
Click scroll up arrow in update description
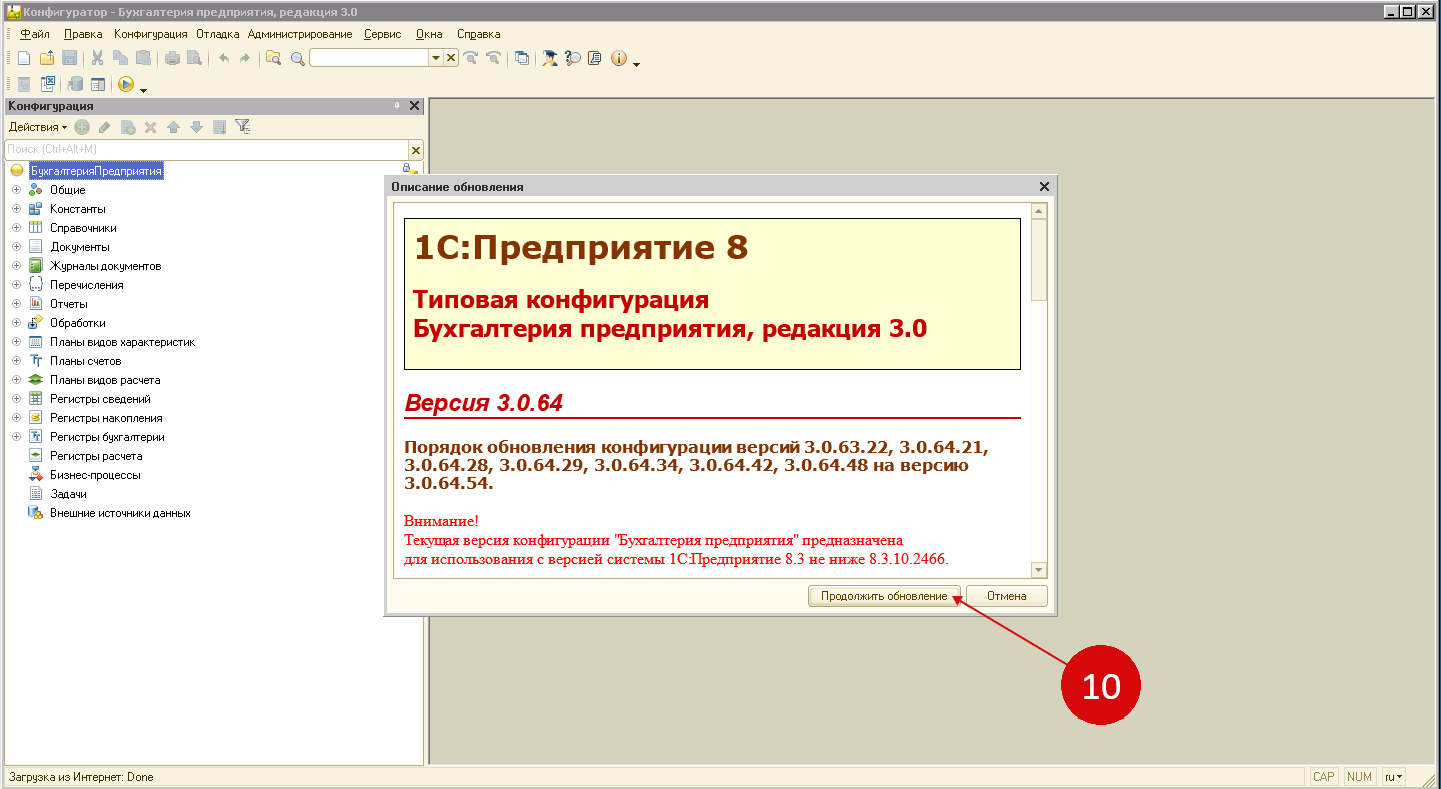pos(1039,211)
